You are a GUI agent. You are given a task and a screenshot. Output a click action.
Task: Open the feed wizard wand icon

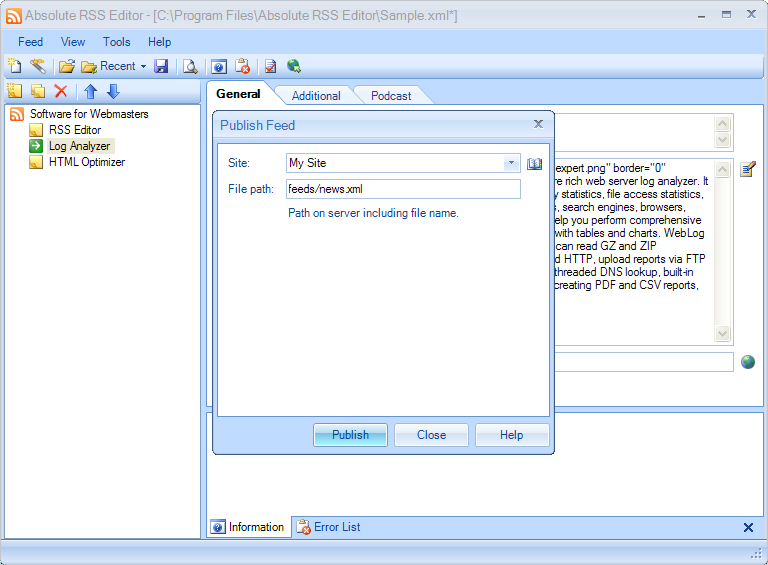point(38,66)
